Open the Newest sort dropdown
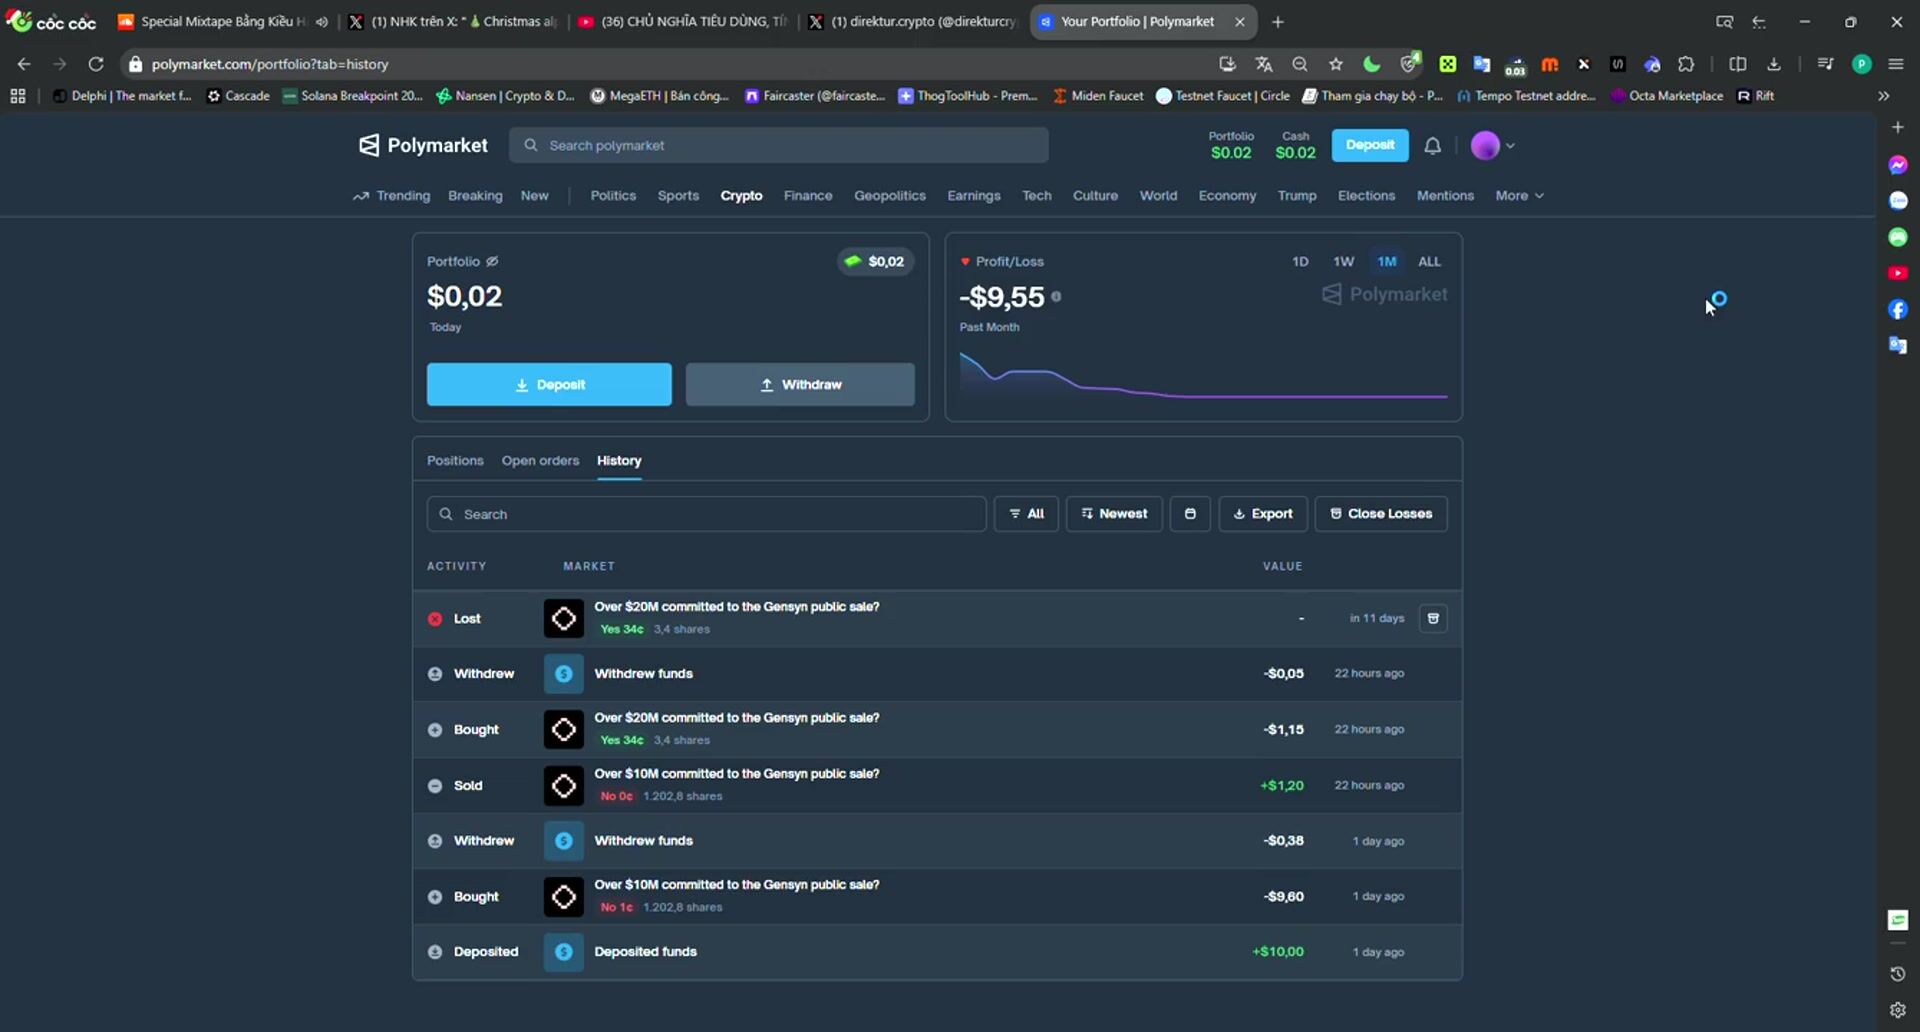The image size is (1920, 1032). coord(1114,514)
